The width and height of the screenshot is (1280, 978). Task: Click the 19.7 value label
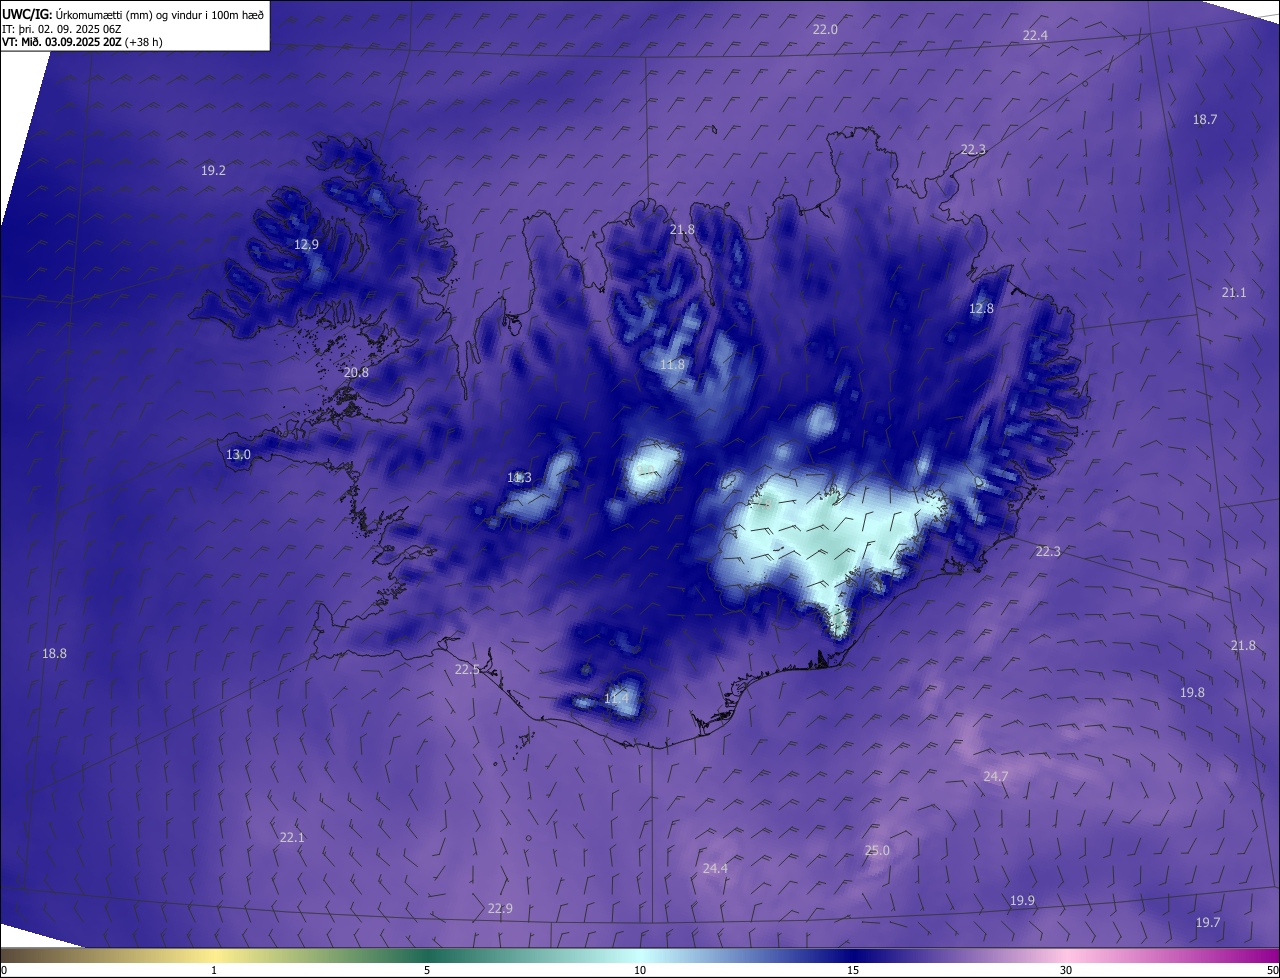point(1208,922)
